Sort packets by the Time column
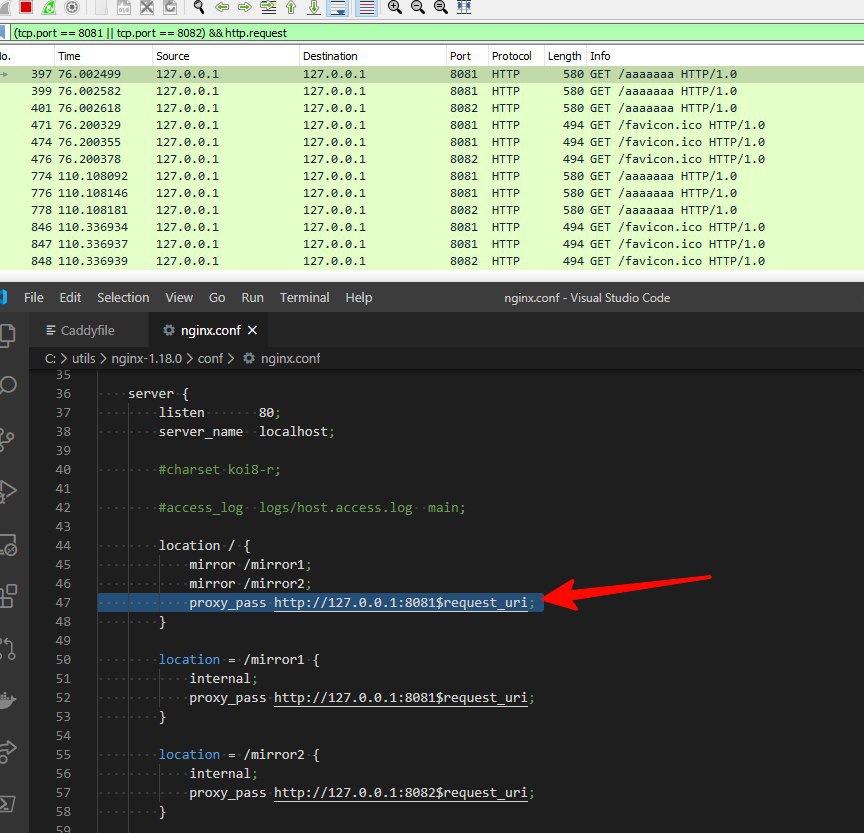864x833 pixels. pyautogui.click(x=102, y=56)
